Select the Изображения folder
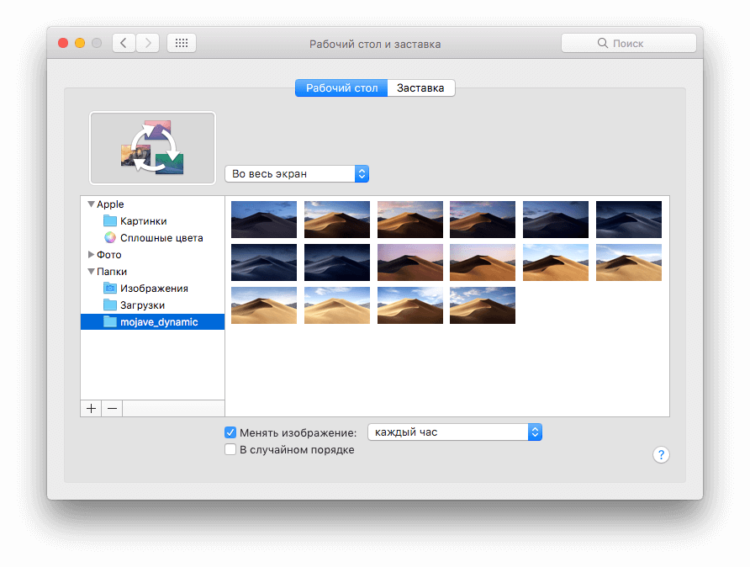Image resolution: width=750 pixels, height=567 pixels. (154, 289)
